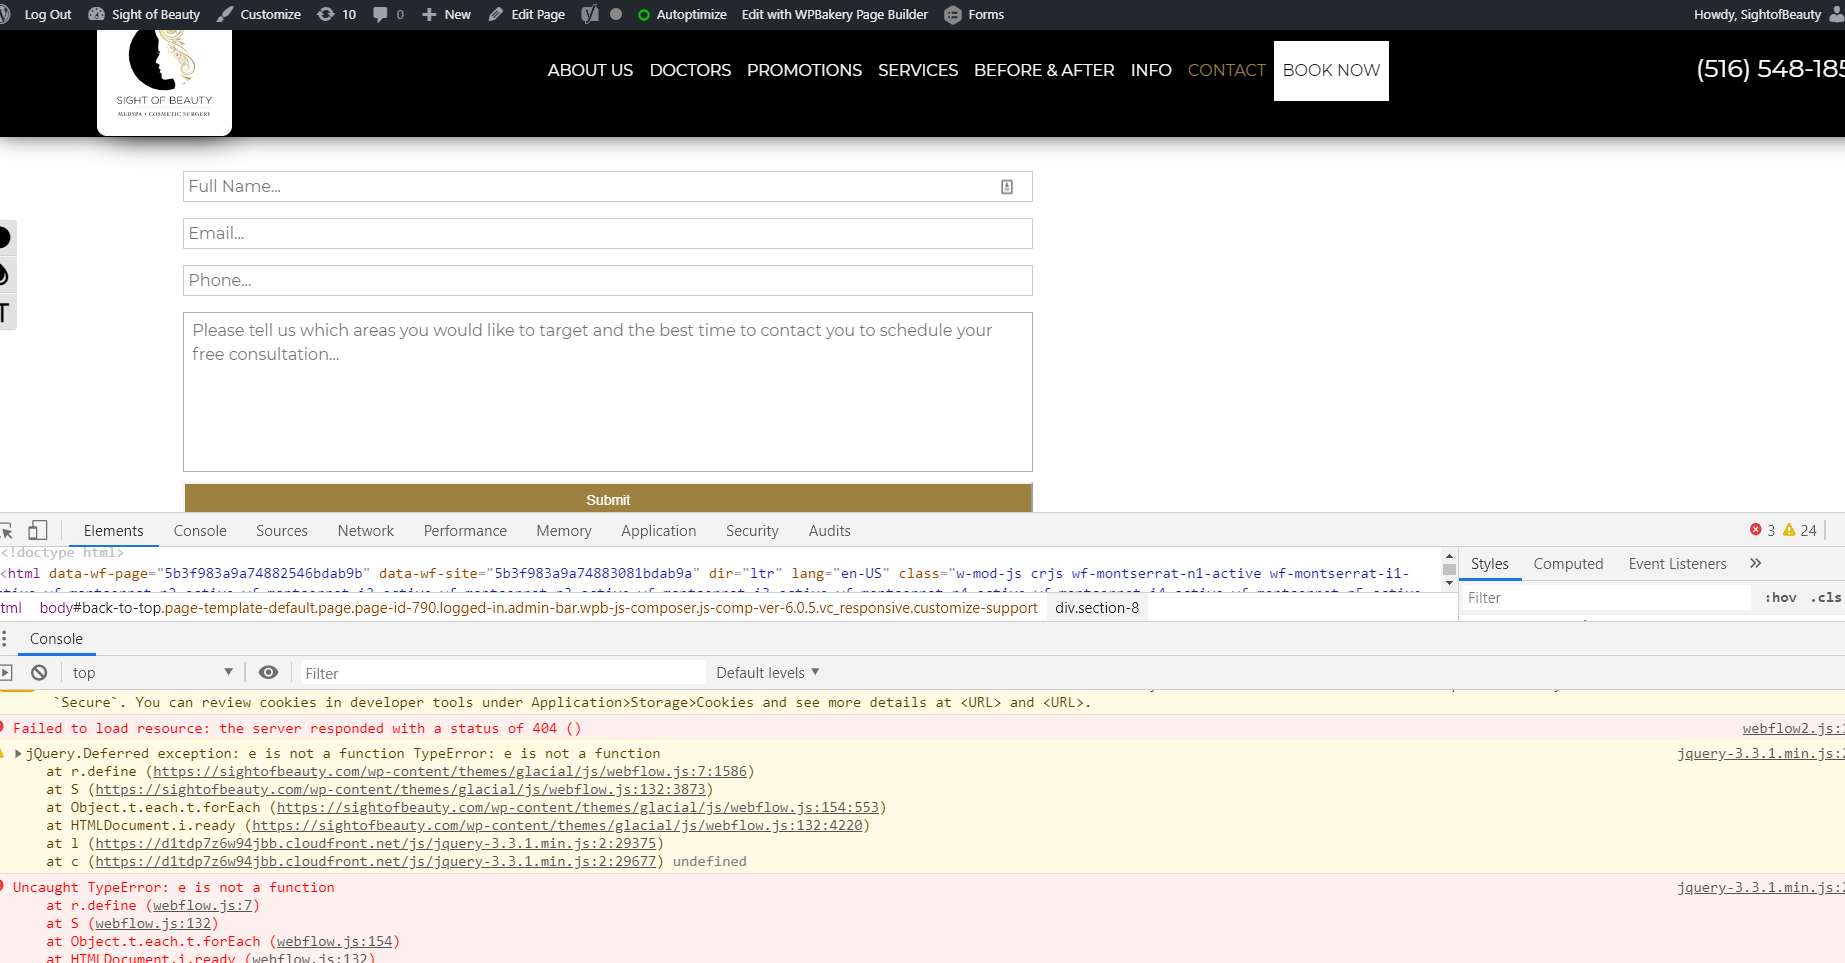Image resolution: width=1845 pixels, height=963 pixels.
Task: Switch to the Network tab in DevTools
Action: (366, 531)
